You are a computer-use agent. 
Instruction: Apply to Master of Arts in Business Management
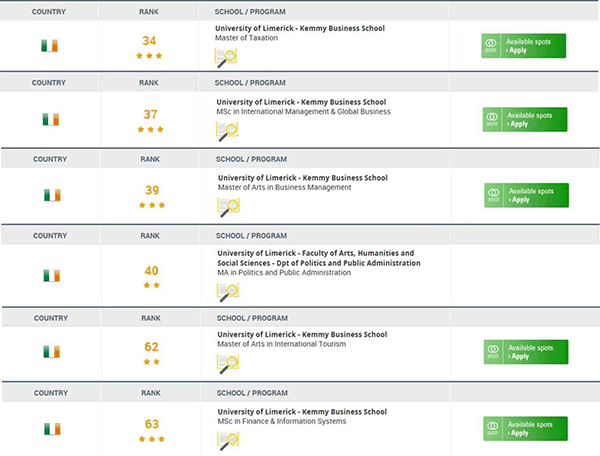tap(527, 195)
